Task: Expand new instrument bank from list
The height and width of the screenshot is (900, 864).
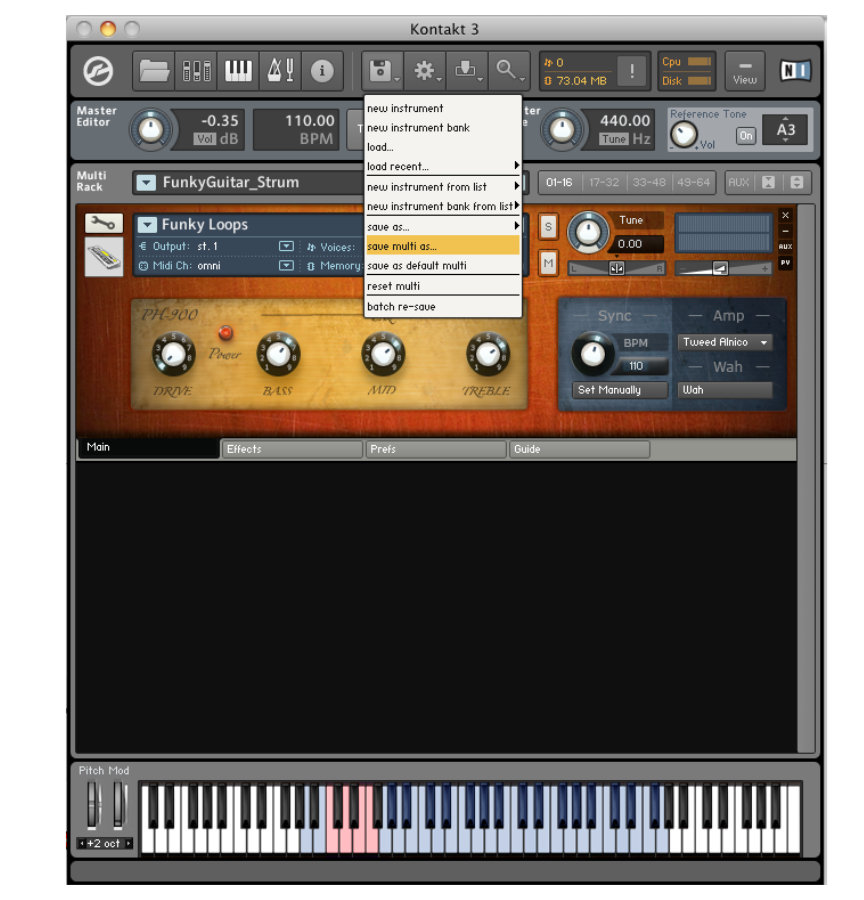Action: coord(443,207)
